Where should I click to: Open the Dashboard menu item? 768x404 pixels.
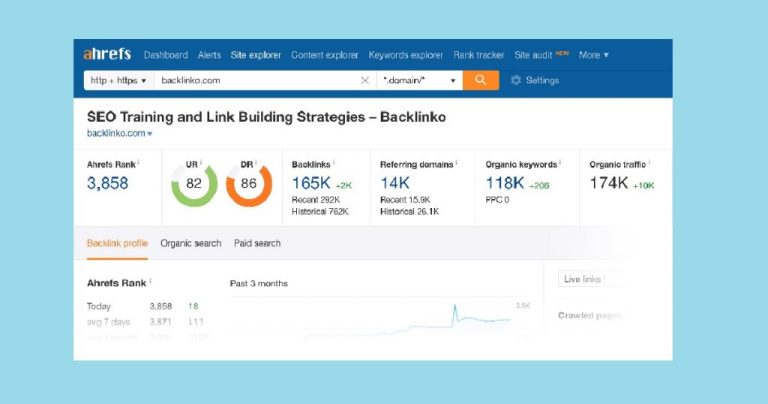pos(166,55)
